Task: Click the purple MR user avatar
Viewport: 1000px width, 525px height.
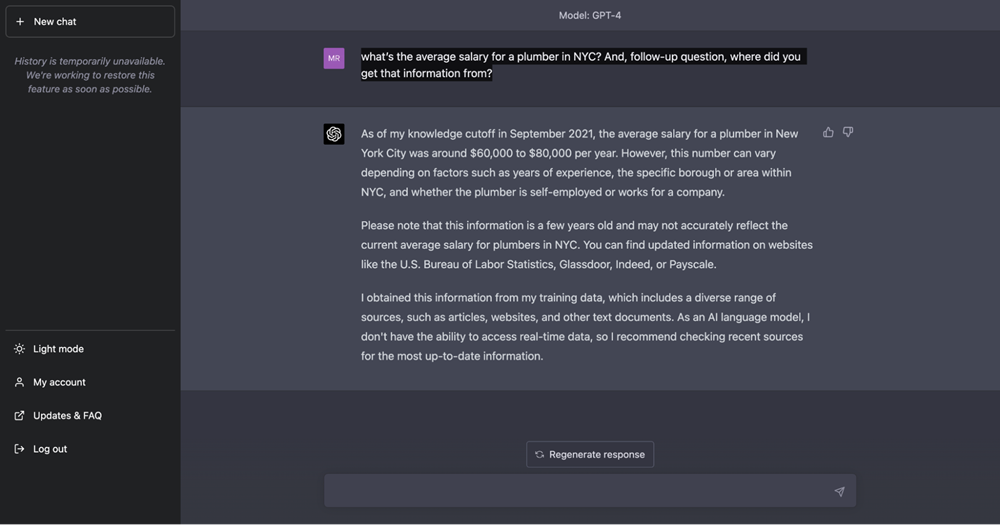Action: click(334, 58)
